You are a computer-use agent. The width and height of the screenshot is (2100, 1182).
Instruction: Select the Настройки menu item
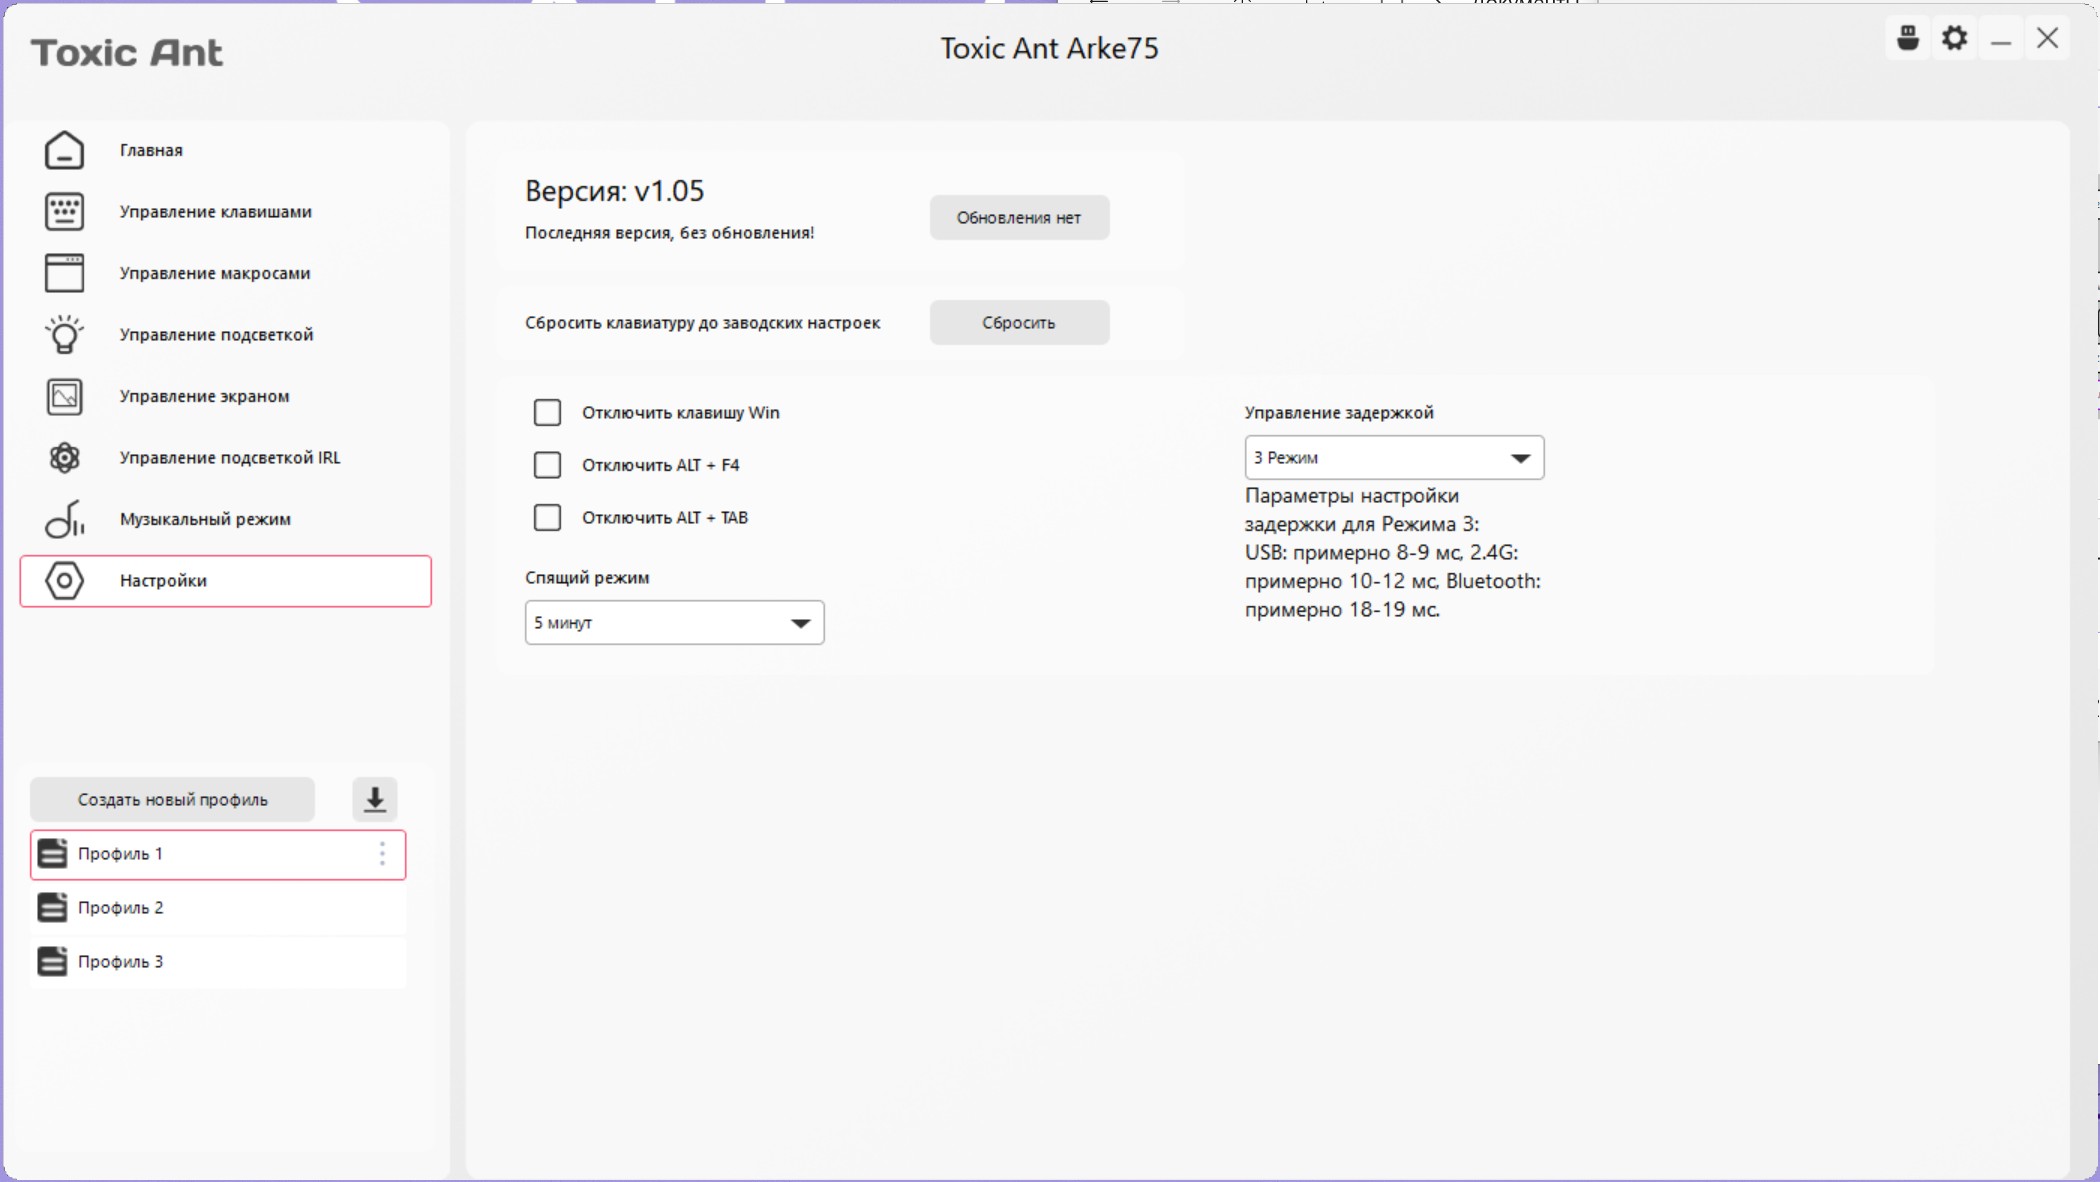[x=226, y=581]
